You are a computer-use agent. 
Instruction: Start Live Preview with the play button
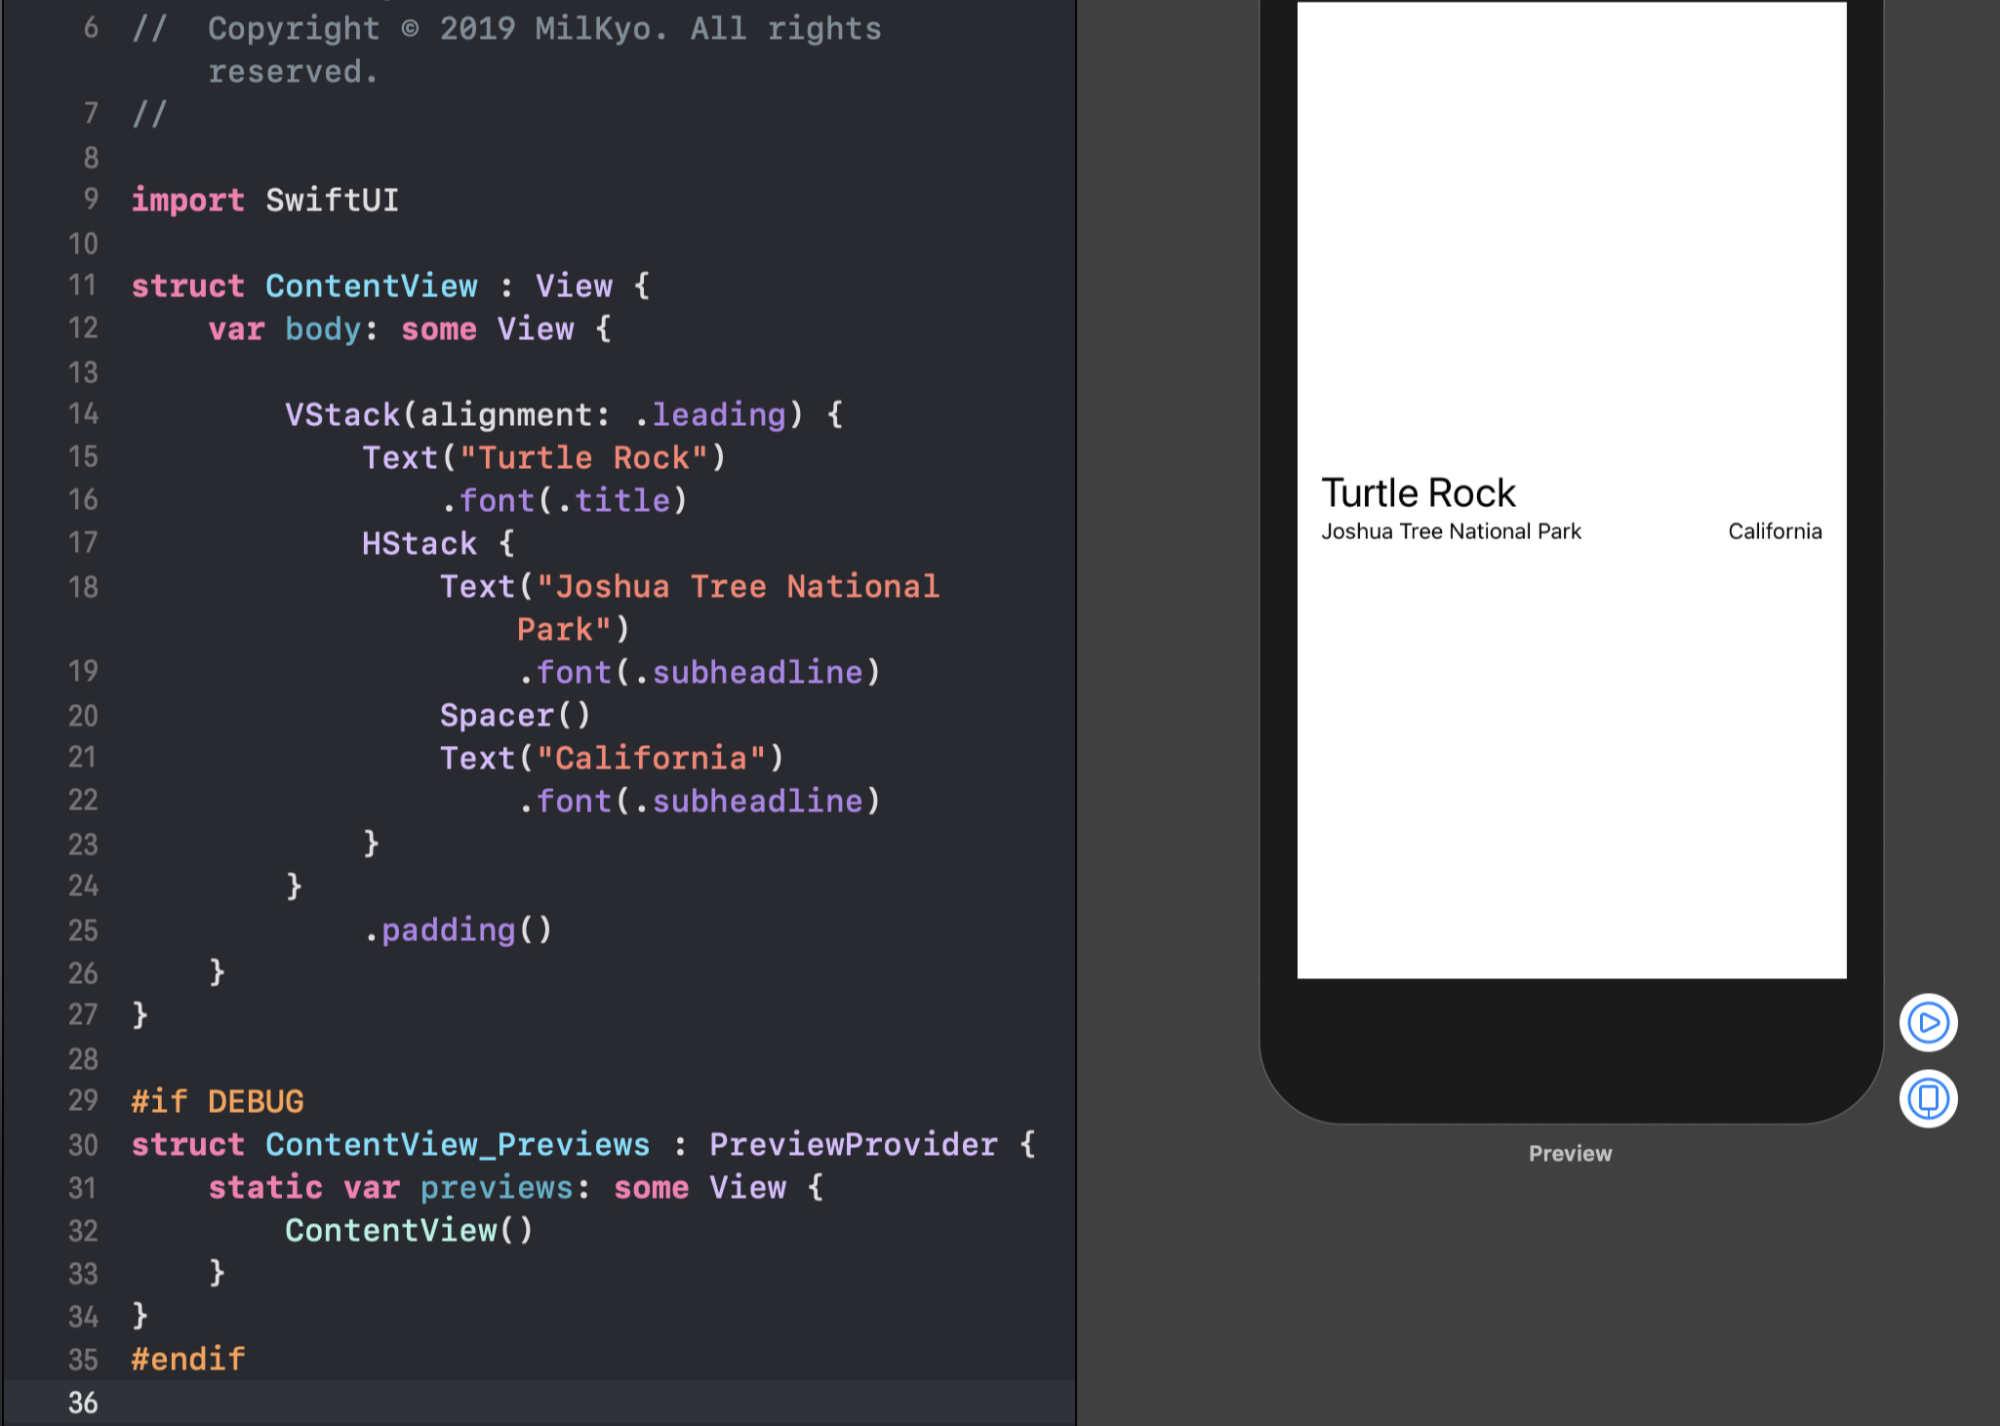pyautogui.click(x=1928, y=1022)
